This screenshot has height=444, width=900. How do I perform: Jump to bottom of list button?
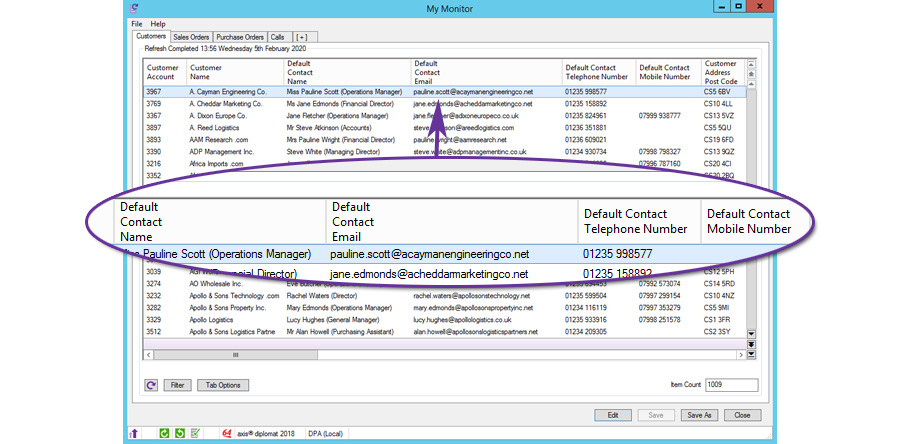751,355
